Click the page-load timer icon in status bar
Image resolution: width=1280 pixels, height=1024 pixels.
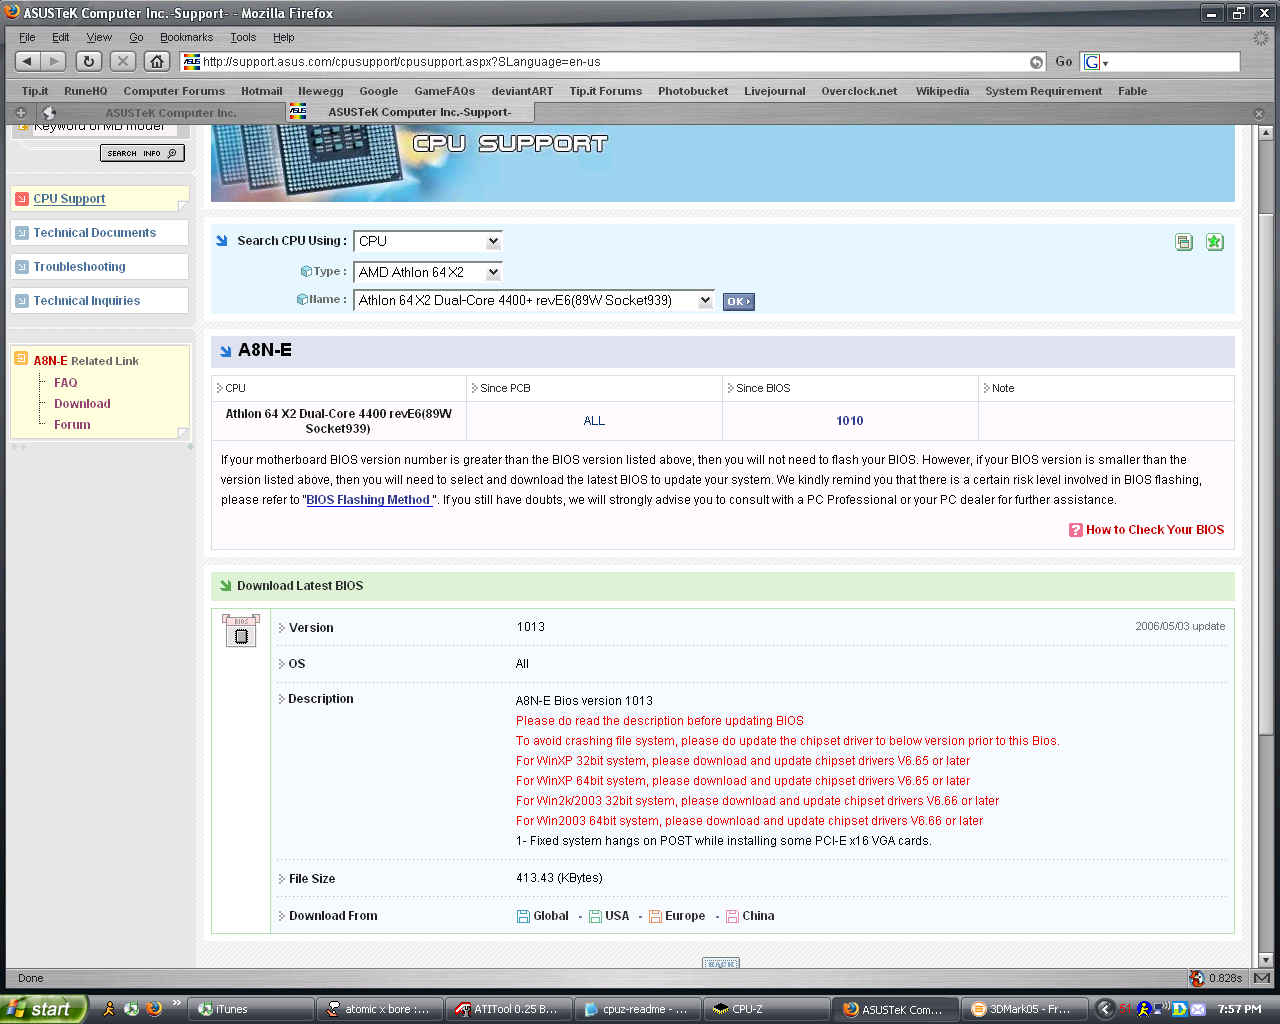click(1197, 978)
